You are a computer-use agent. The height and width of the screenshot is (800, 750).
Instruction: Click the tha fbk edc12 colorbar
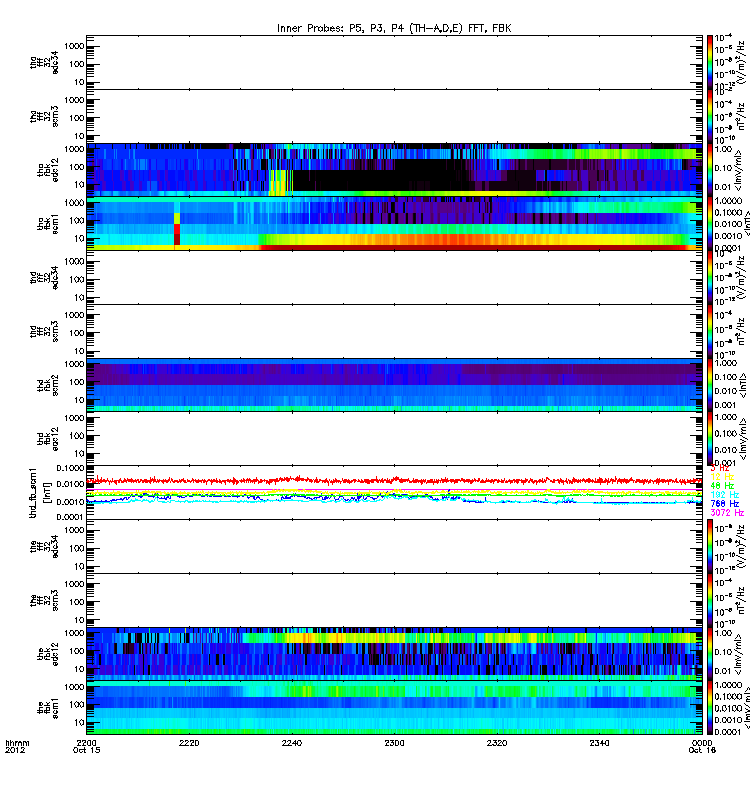pos(710,170)
